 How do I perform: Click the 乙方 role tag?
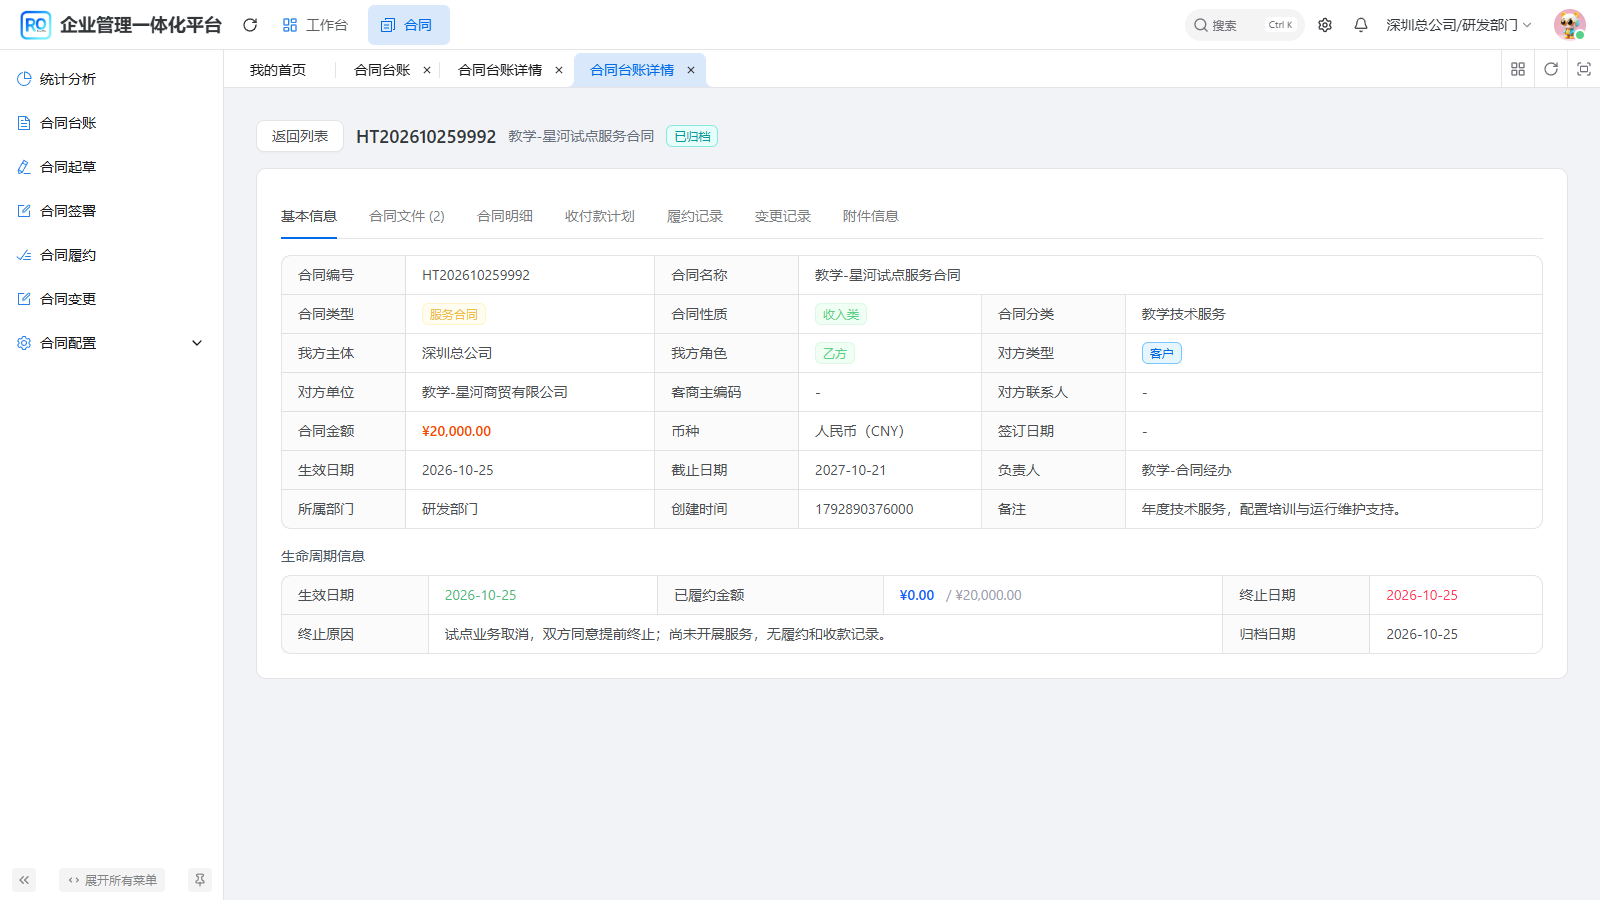coord(835,353)
